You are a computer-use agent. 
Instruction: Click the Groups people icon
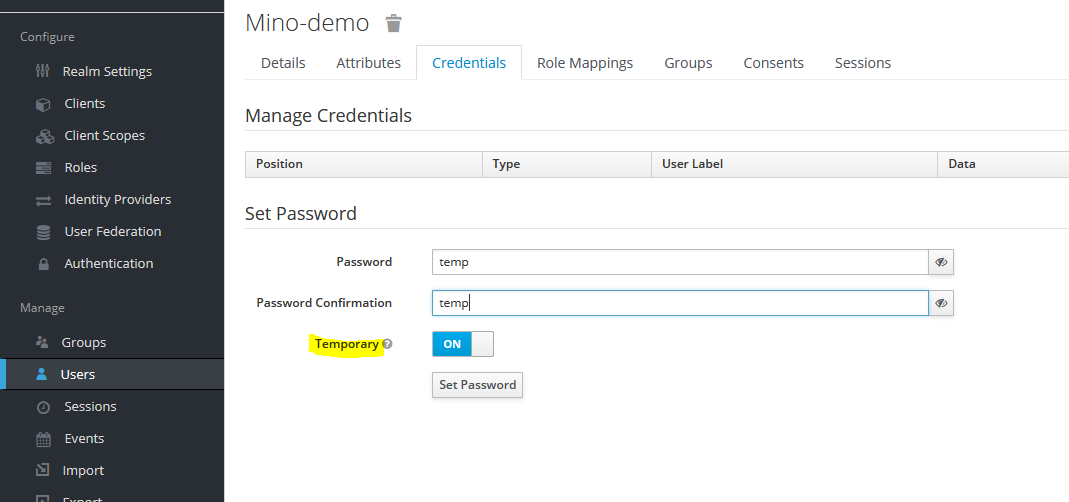click(42, 342)
